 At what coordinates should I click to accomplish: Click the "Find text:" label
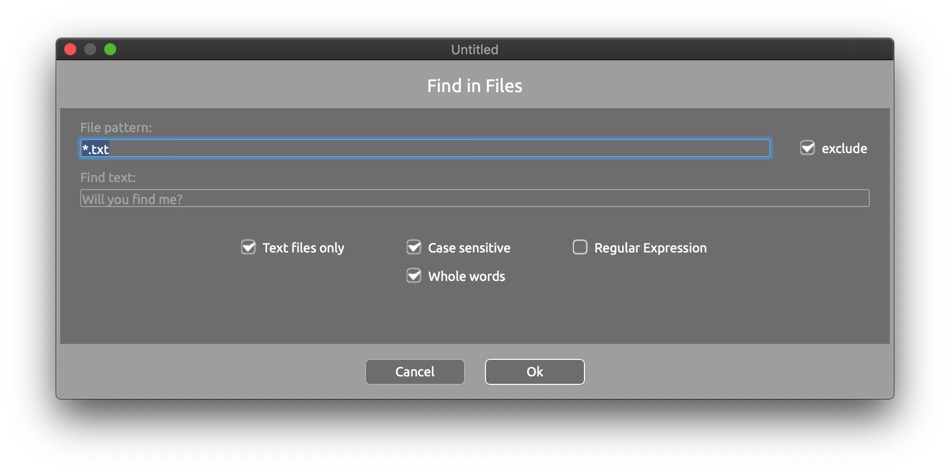108,178
